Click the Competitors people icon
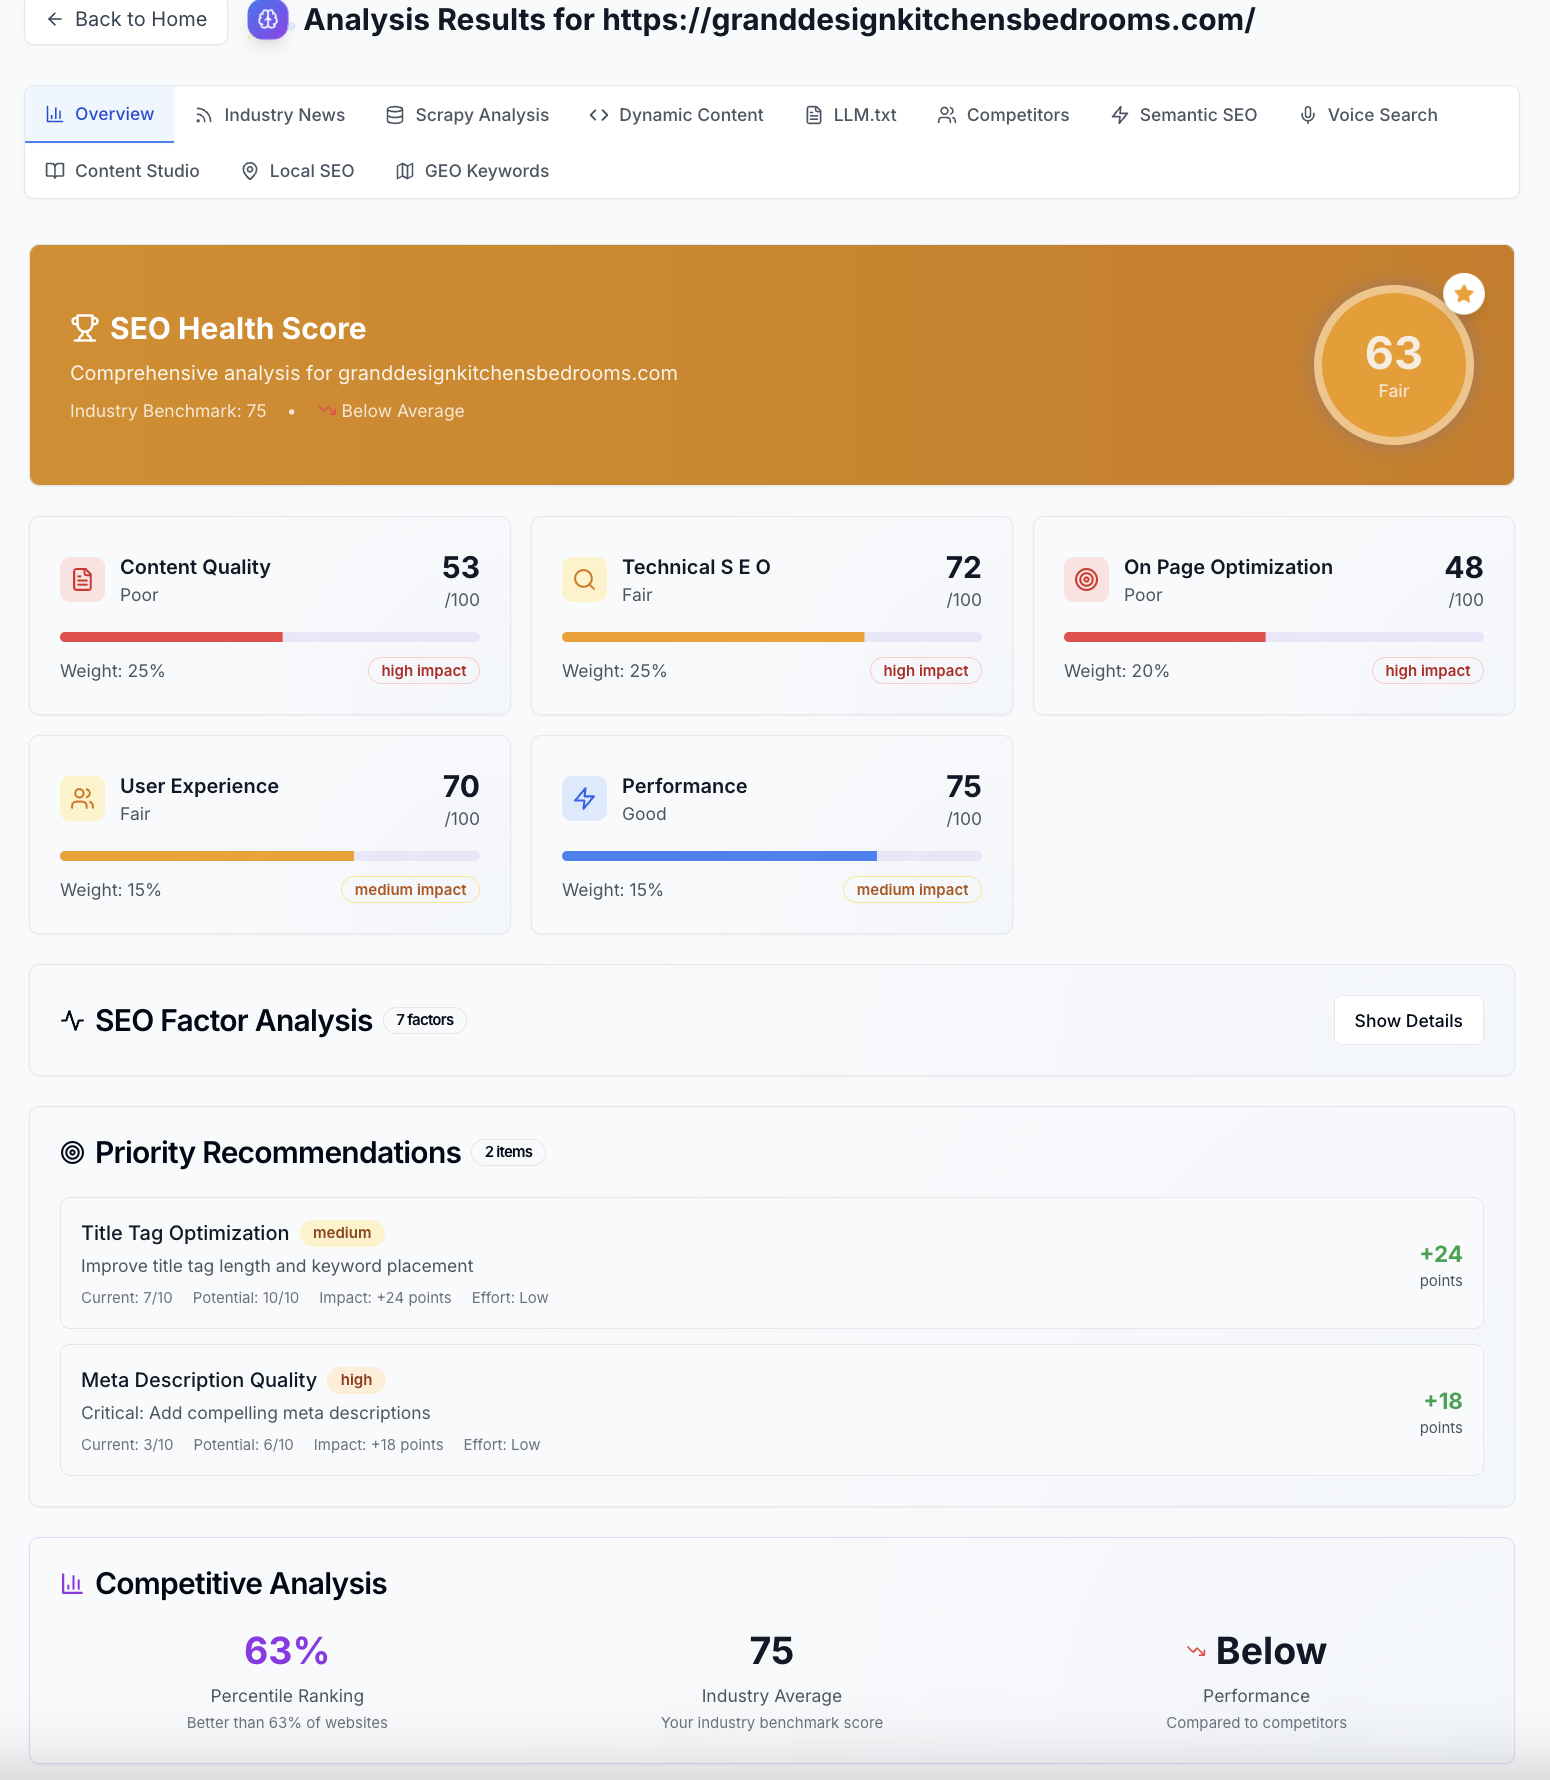This screenshot has width=1550, height=1780. (x=946, y=115)
